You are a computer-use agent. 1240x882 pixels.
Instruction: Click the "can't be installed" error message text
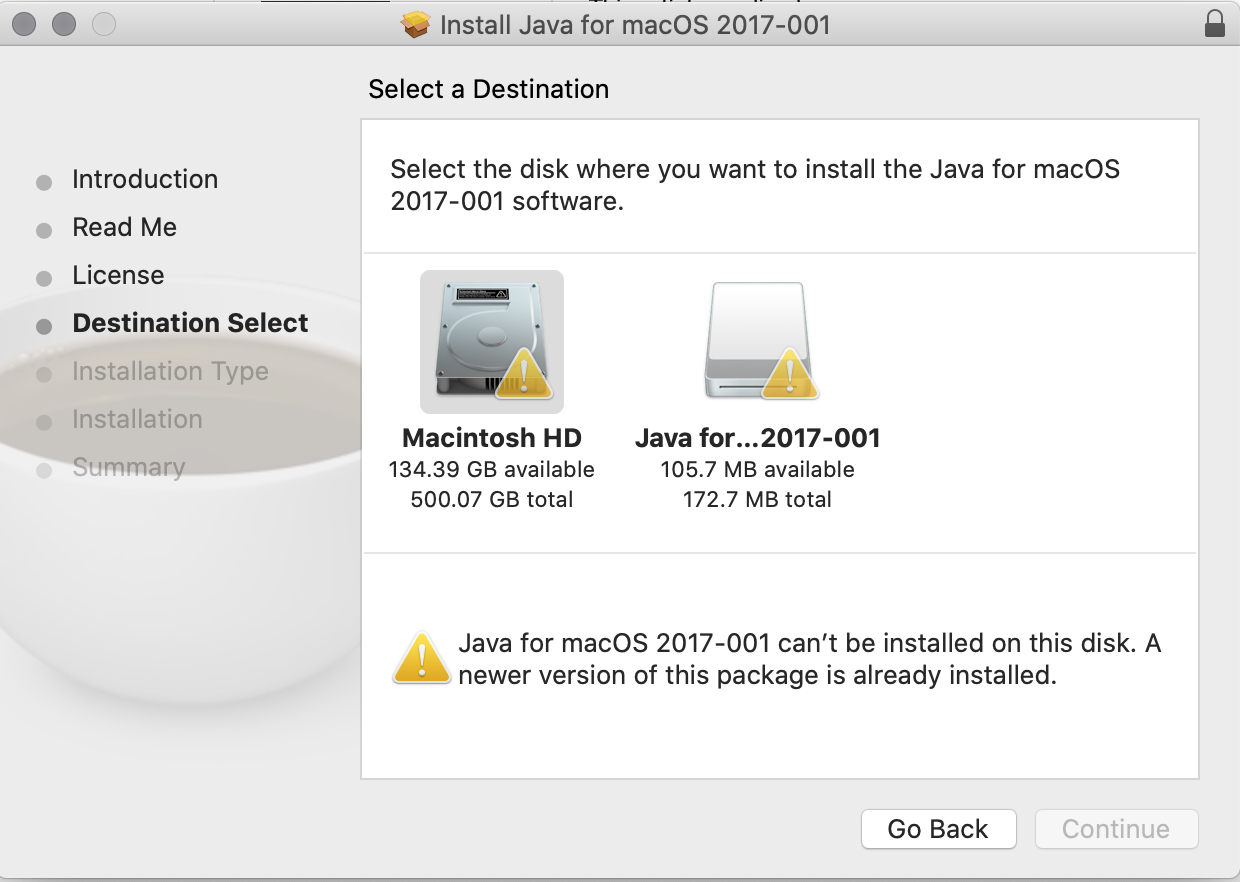coord(809,659)
